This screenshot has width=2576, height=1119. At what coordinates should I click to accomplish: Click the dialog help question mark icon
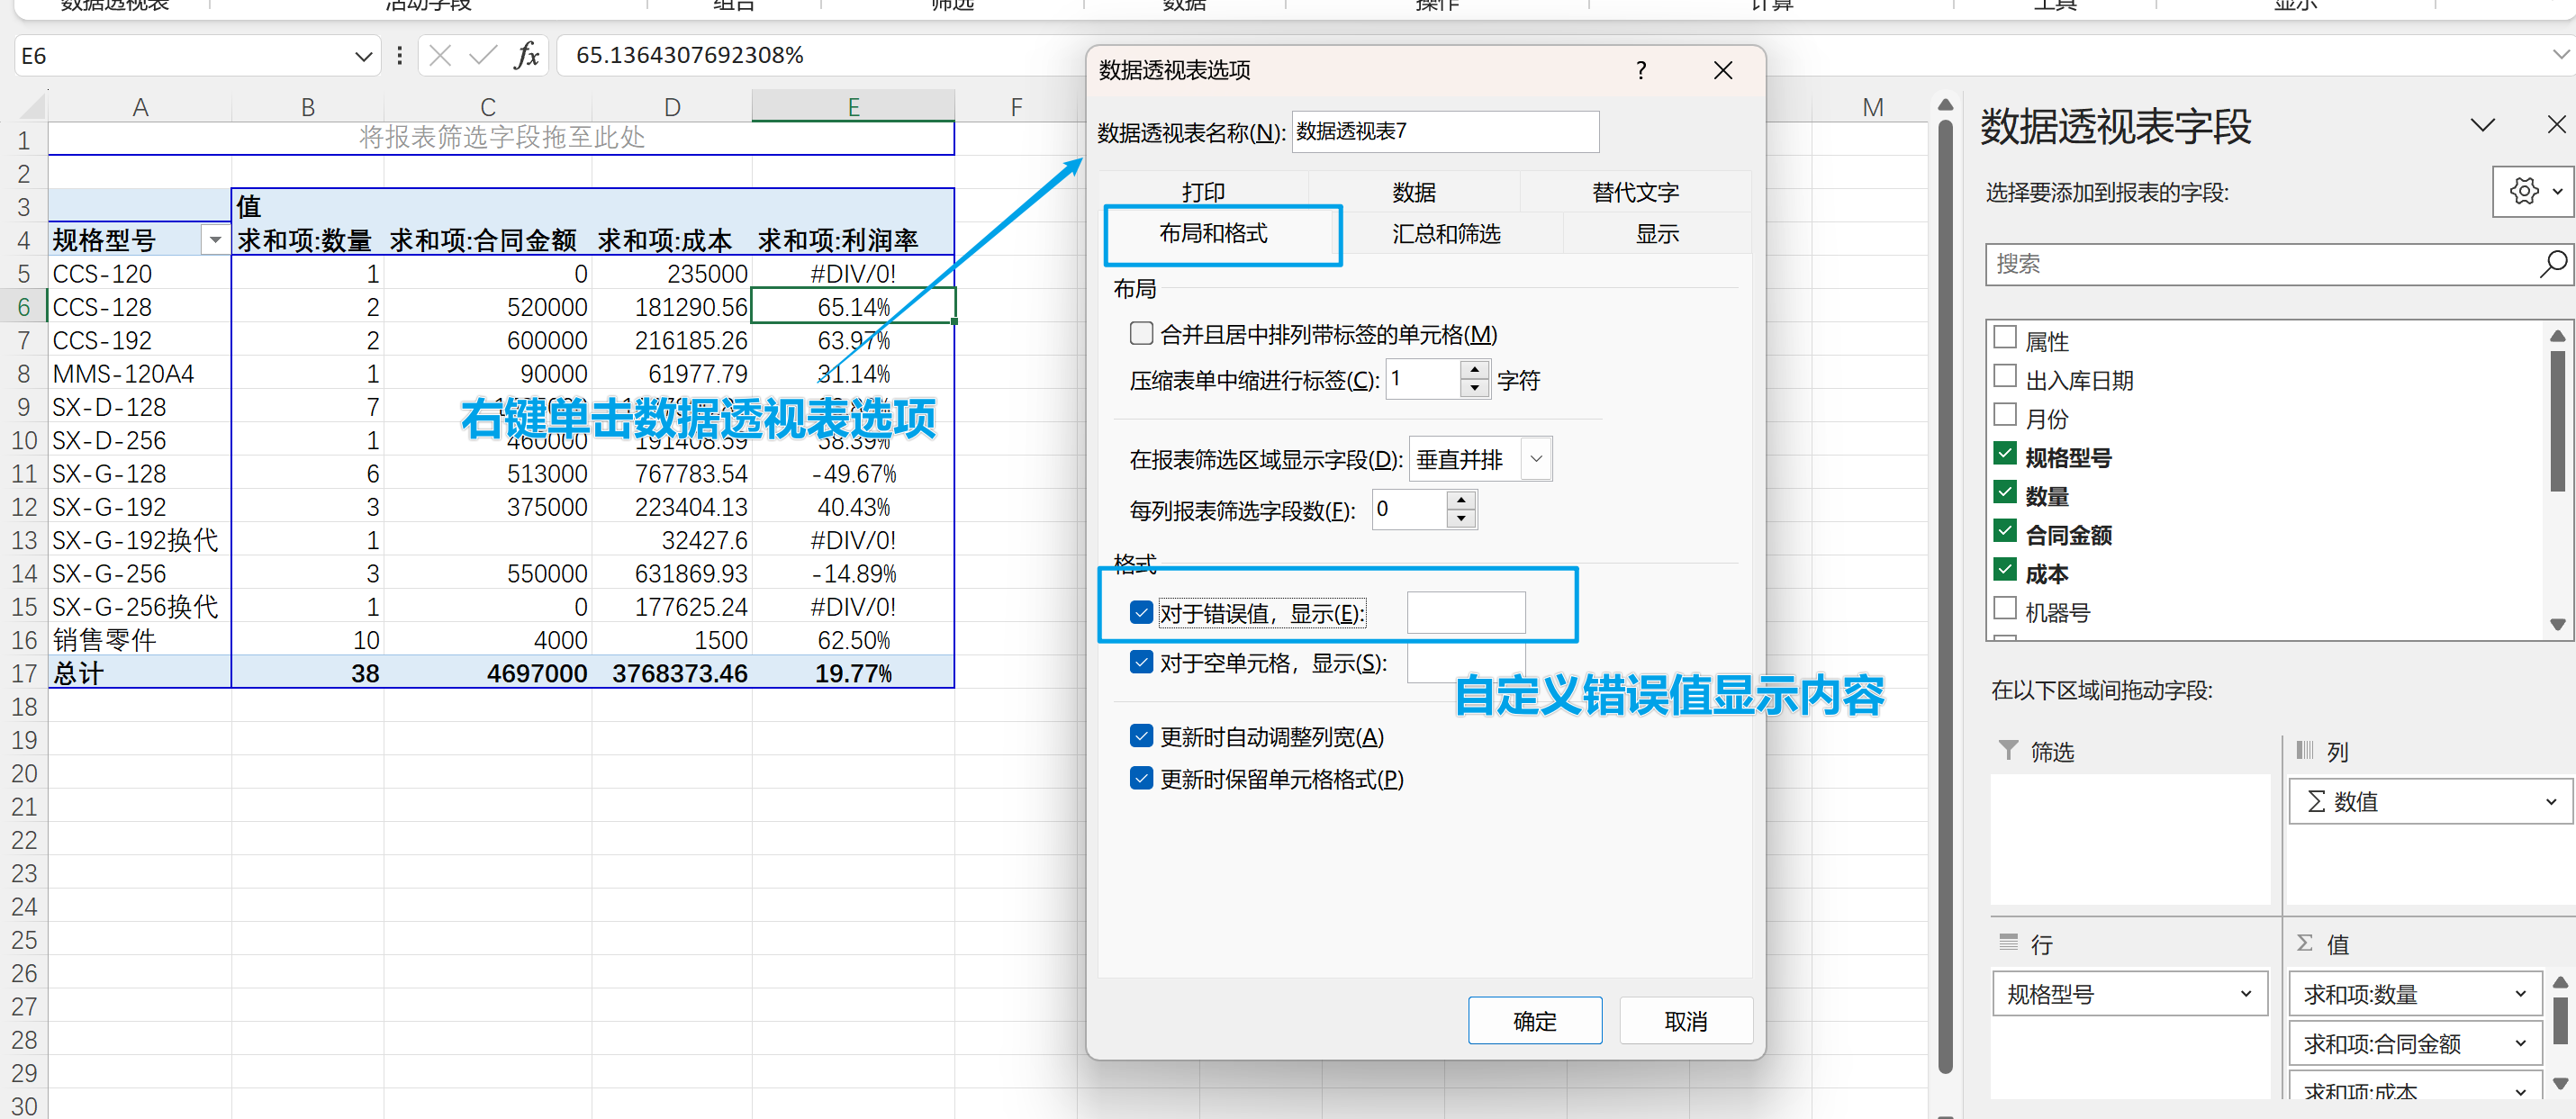pyautogui.click(x=1640, y=70)
